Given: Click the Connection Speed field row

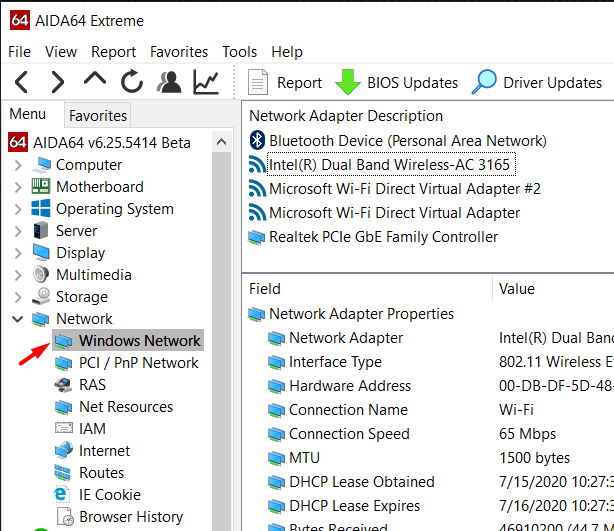Looking at the screenshot, I should pos(349,434).
